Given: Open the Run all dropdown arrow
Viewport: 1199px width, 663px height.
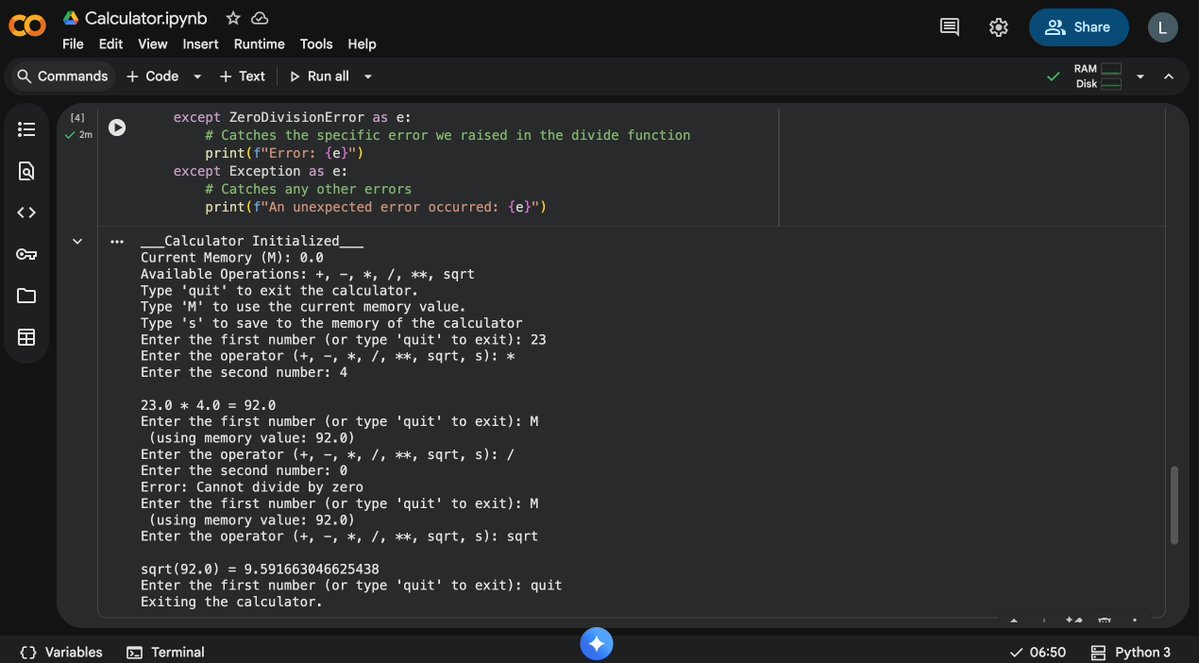Looking at the screenshot, I should click(x=367, y=76).
